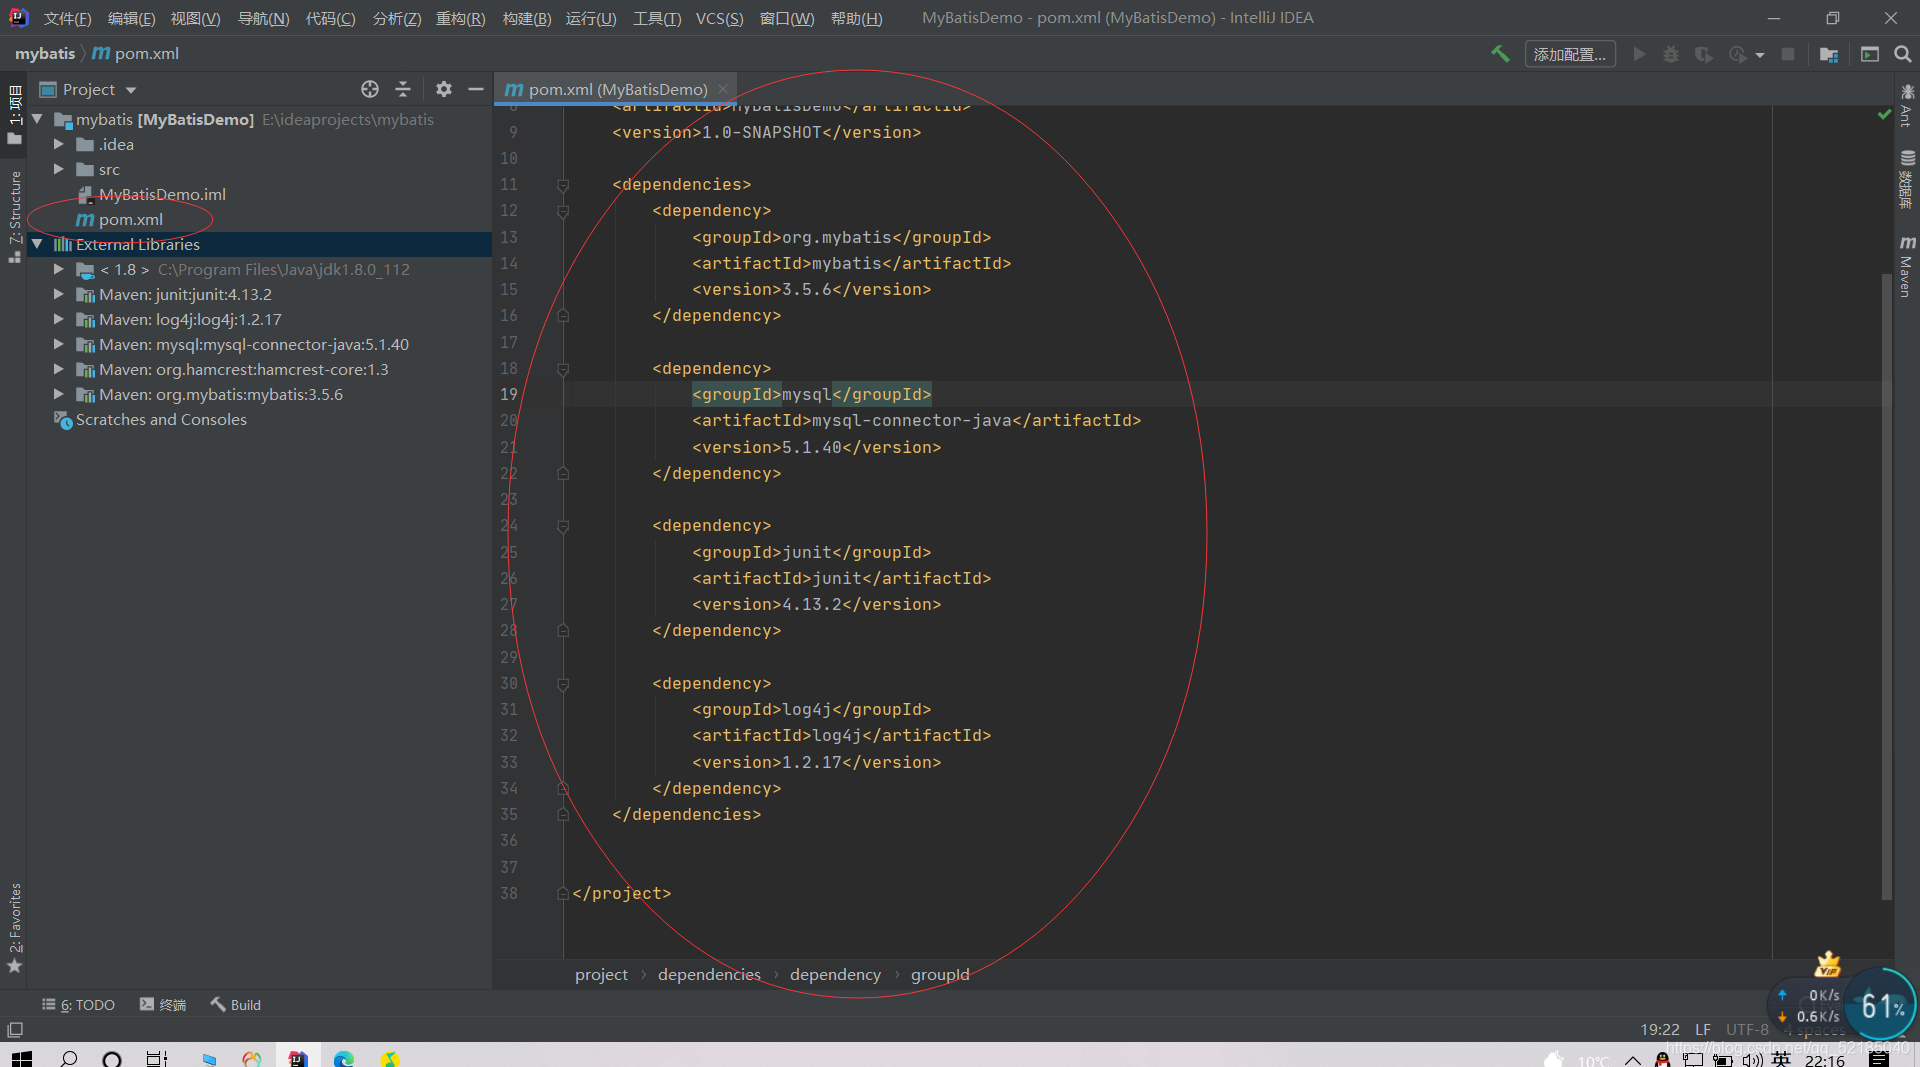The height and width of the screenshot is (1067, 1920).
Task: Collapse External Libraries node
Action: click(x=37, y=244)
